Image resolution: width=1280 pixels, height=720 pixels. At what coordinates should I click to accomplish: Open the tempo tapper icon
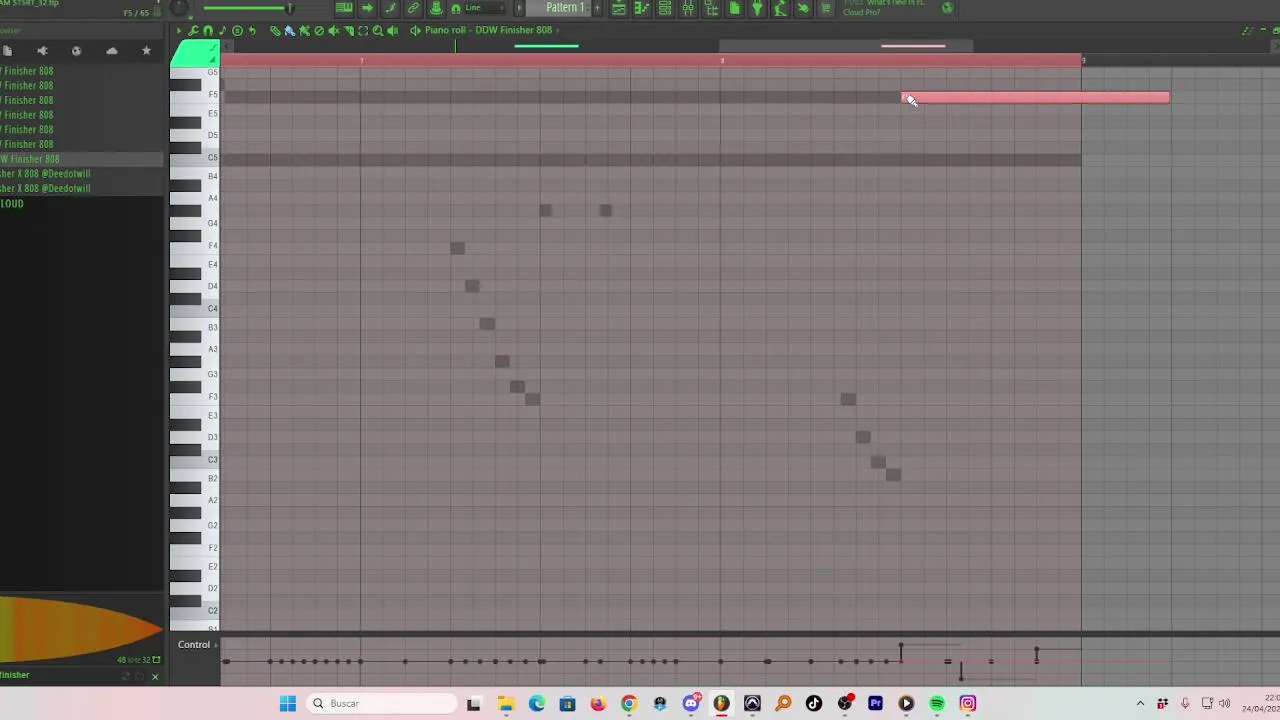coord(780,8)
